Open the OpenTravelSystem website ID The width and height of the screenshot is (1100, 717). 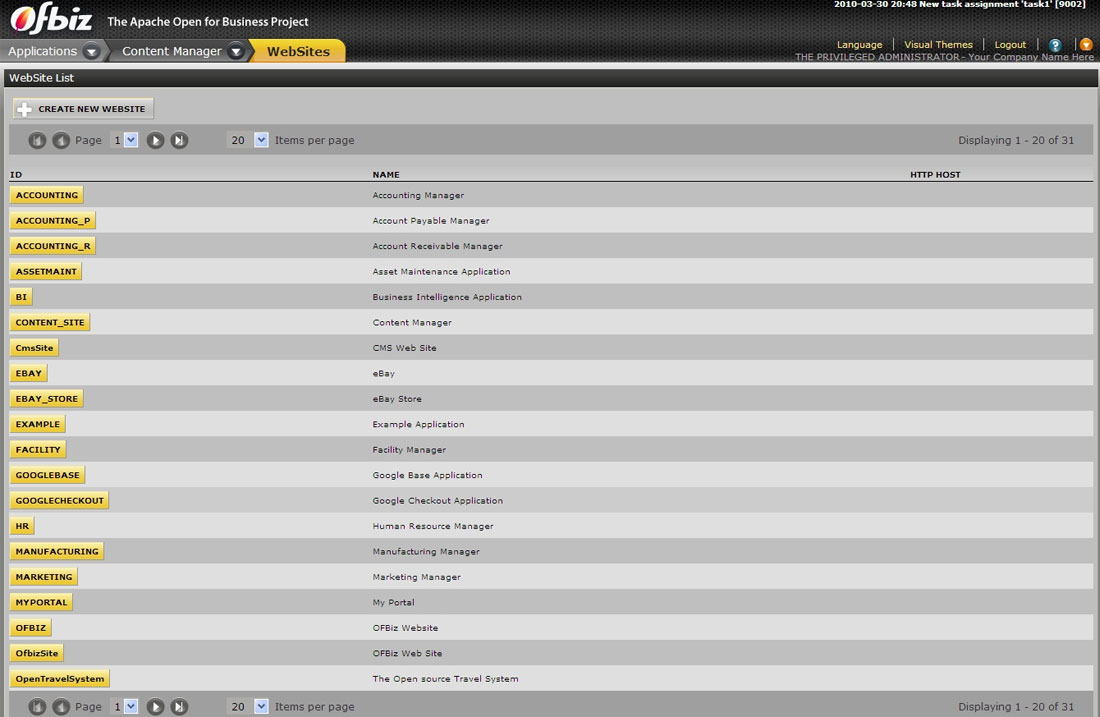click(x=60, y=678)
